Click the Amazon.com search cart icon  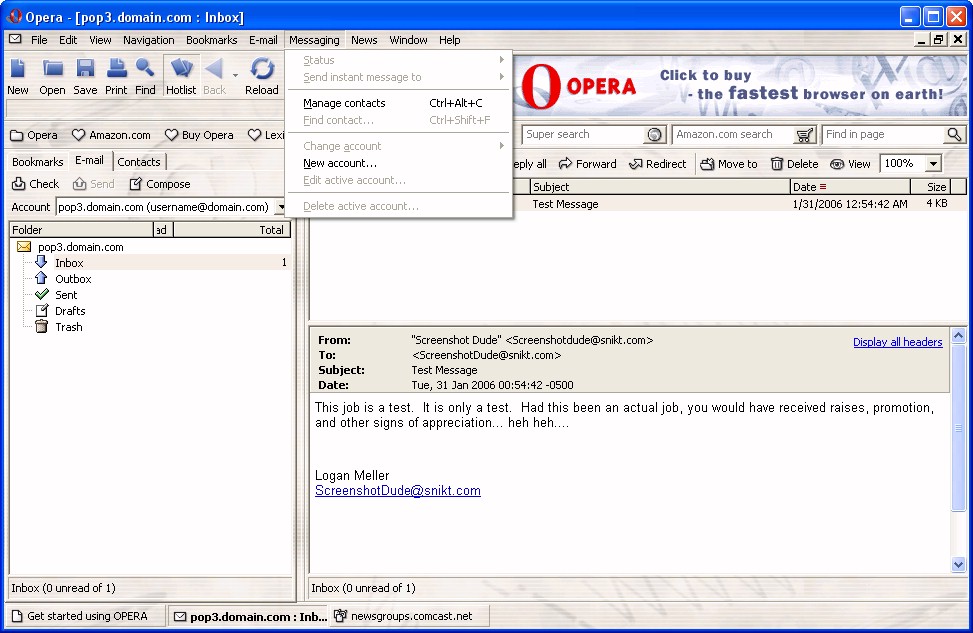[x=804, y=135]
